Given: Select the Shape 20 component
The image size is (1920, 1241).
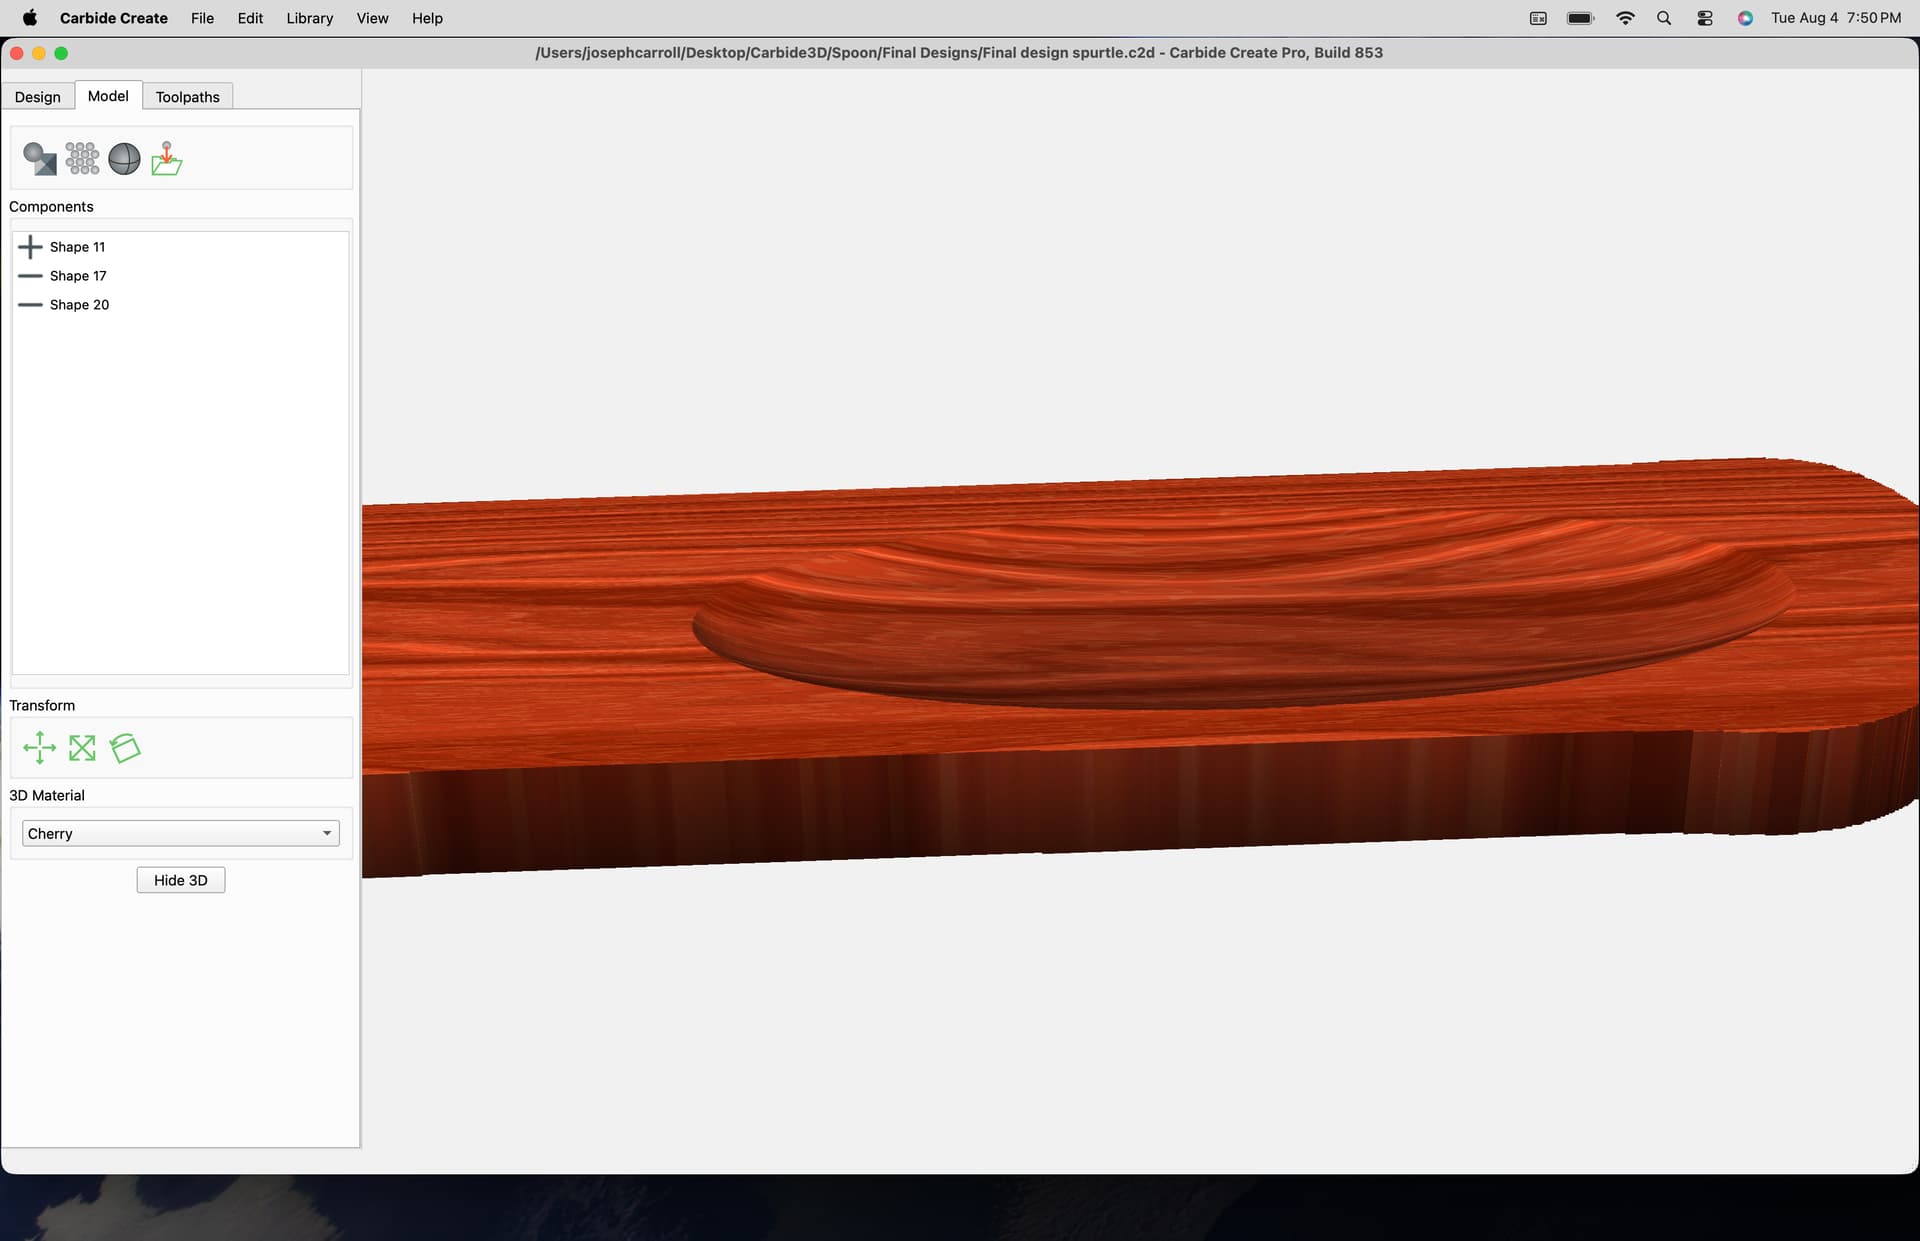Looking at the screenshot, I should (x=180, y=305).
